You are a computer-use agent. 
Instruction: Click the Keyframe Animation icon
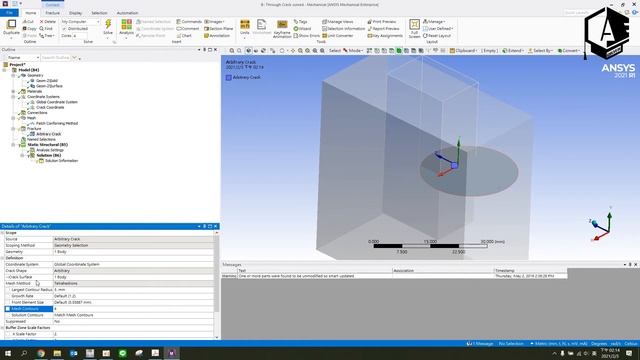click(282, 24)
